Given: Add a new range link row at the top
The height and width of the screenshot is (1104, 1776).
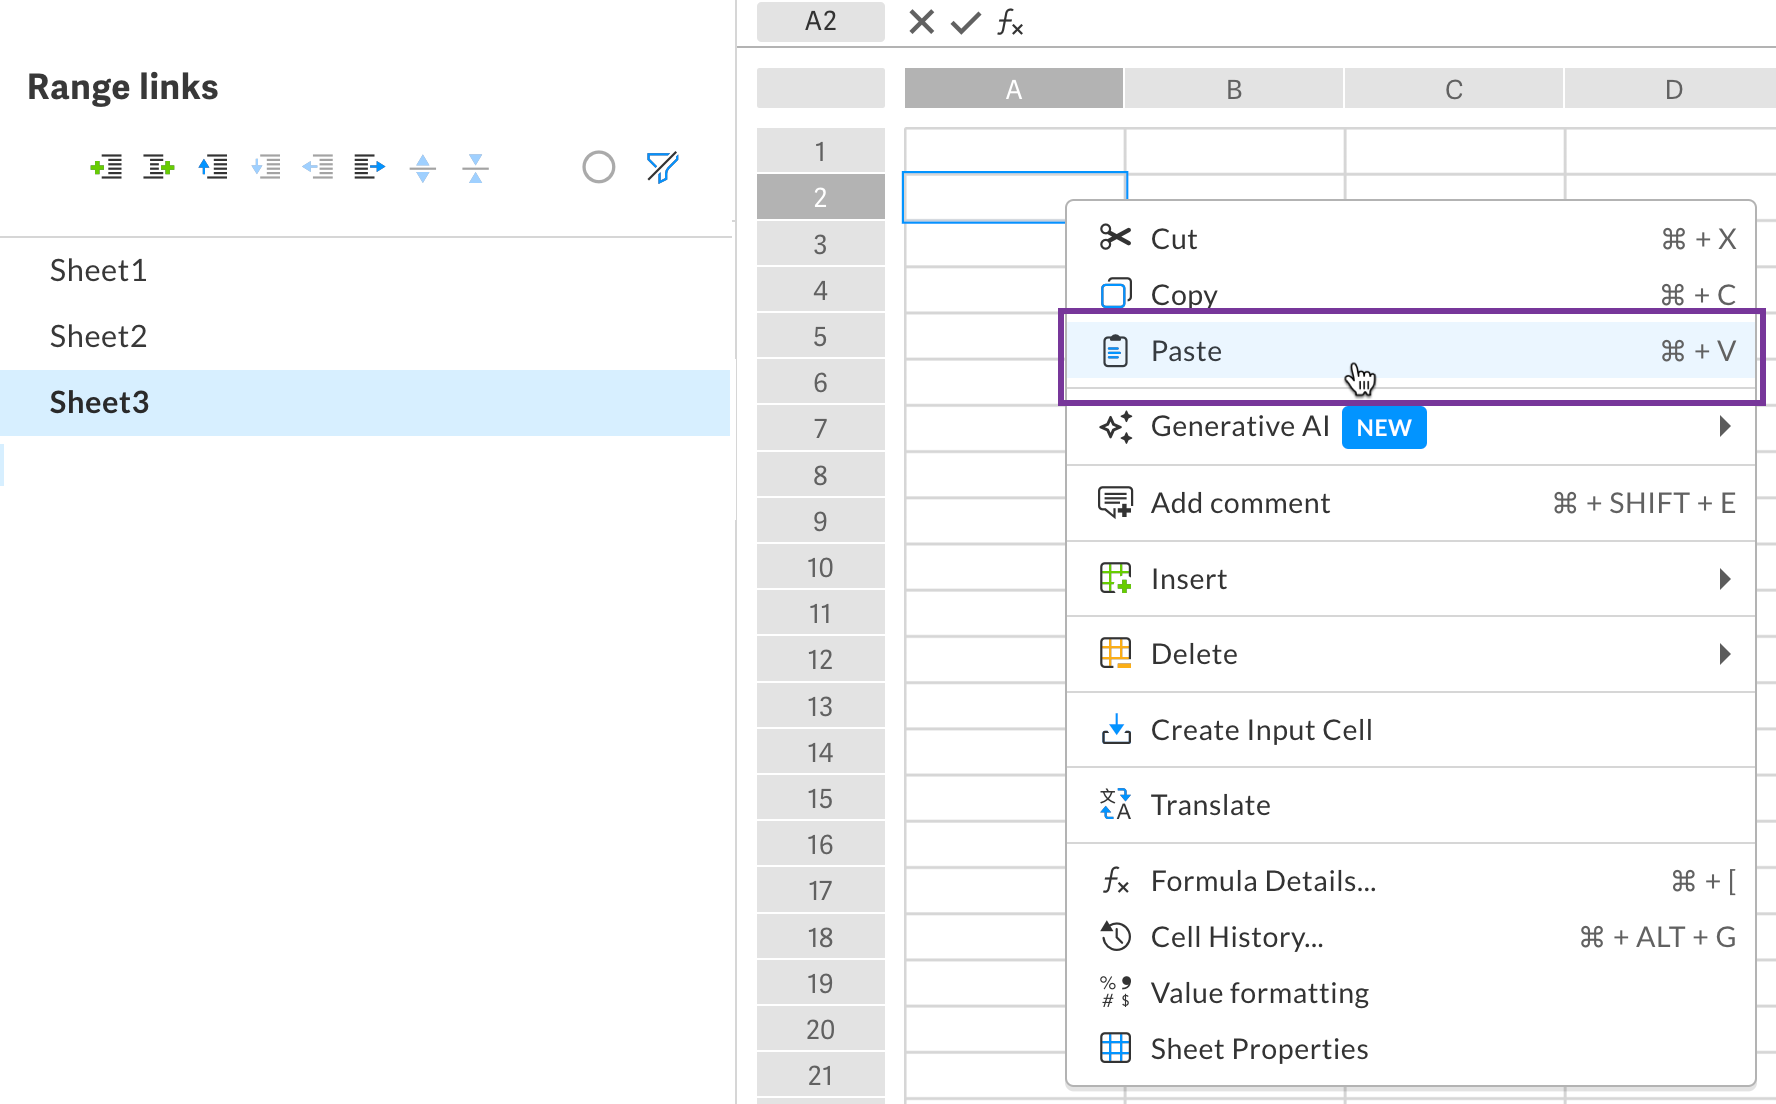Looking at the screenshot, I should [x=157, y=167].
